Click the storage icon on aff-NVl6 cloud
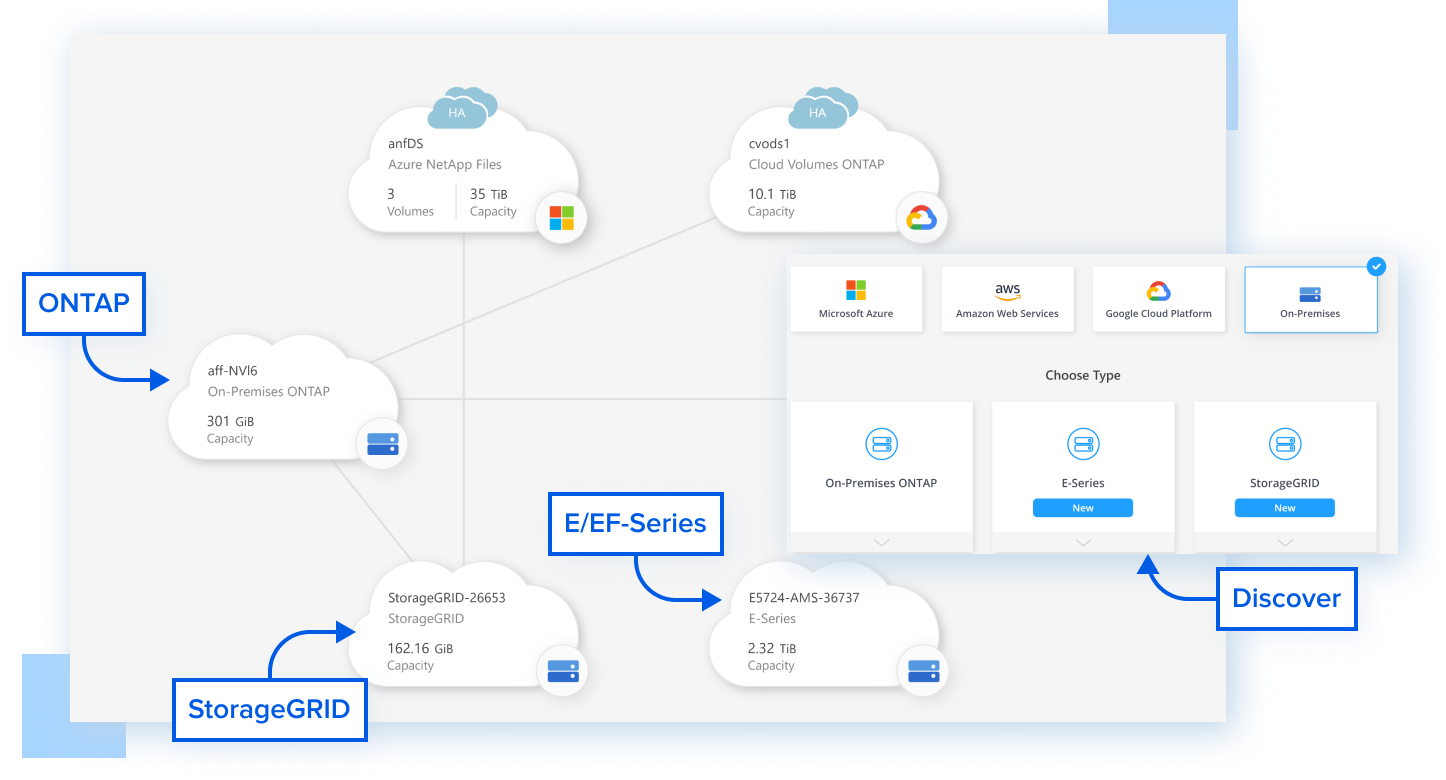The width and height of the screenshot is (1446, 780). coord(382,445)
